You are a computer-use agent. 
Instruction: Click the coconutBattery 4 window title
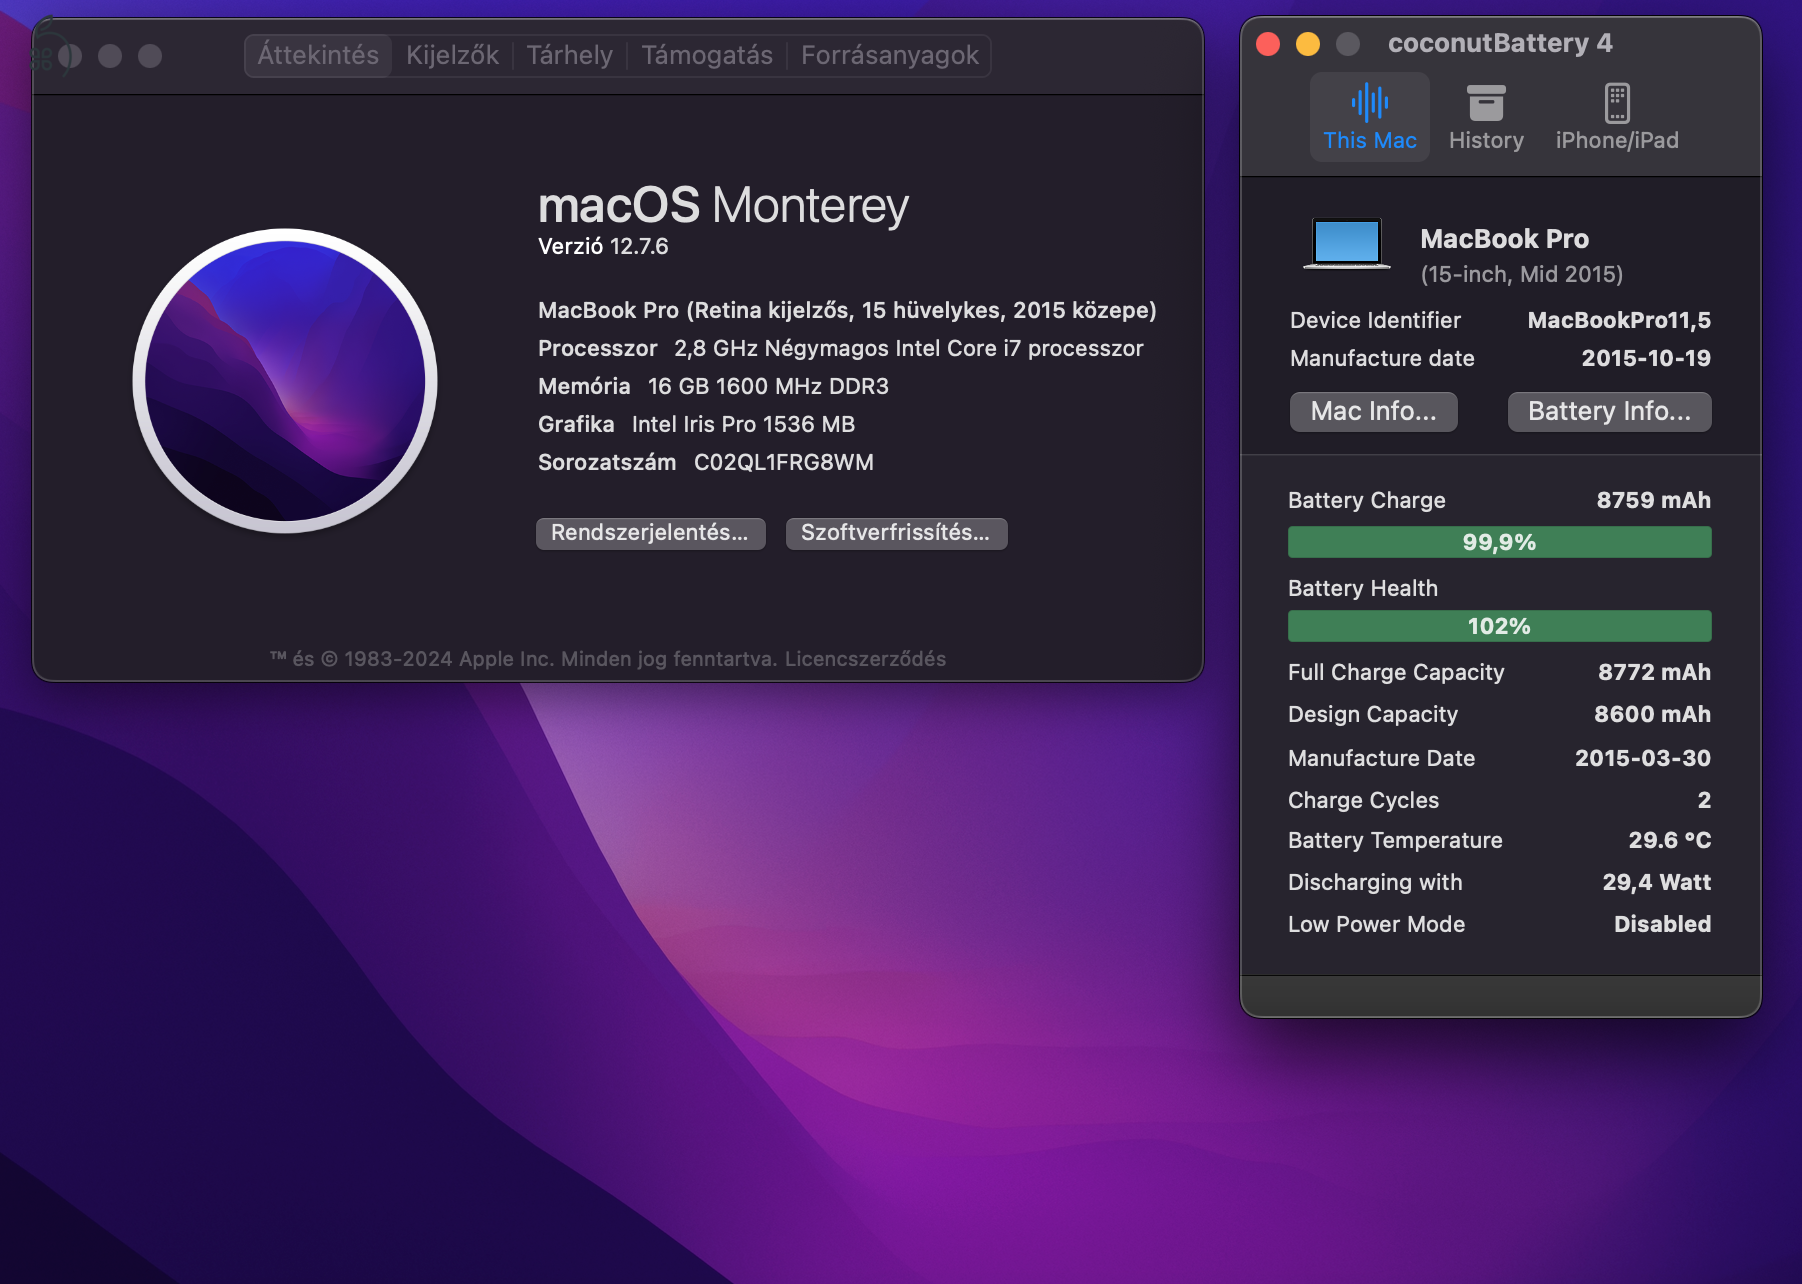1500,43
